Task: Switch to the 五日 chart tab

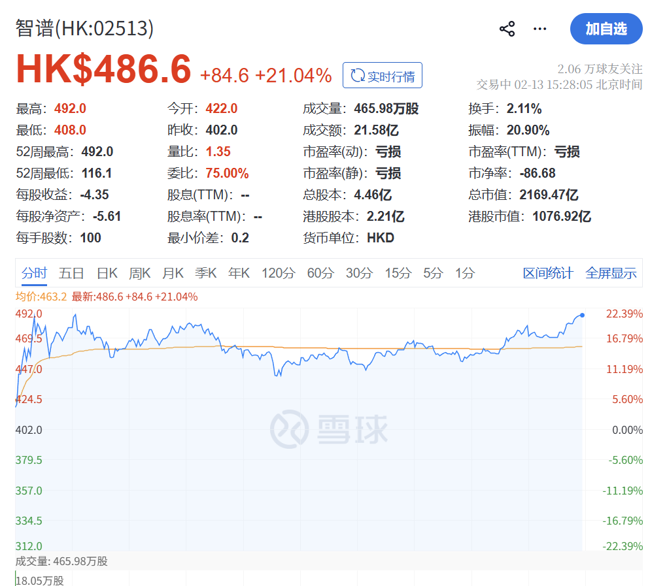Action: pos(71,273)
